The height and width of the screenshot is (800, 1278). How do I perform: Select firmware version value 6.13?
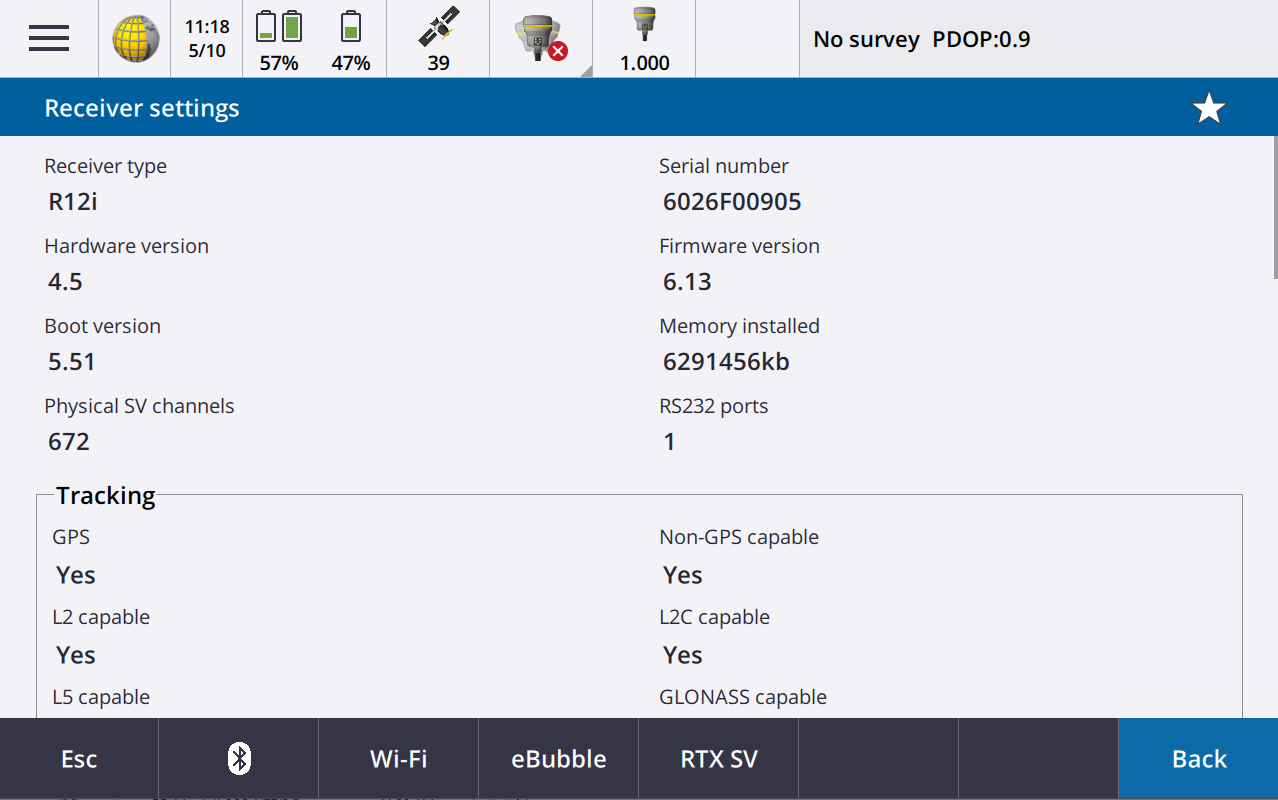[x=687, y=282]
